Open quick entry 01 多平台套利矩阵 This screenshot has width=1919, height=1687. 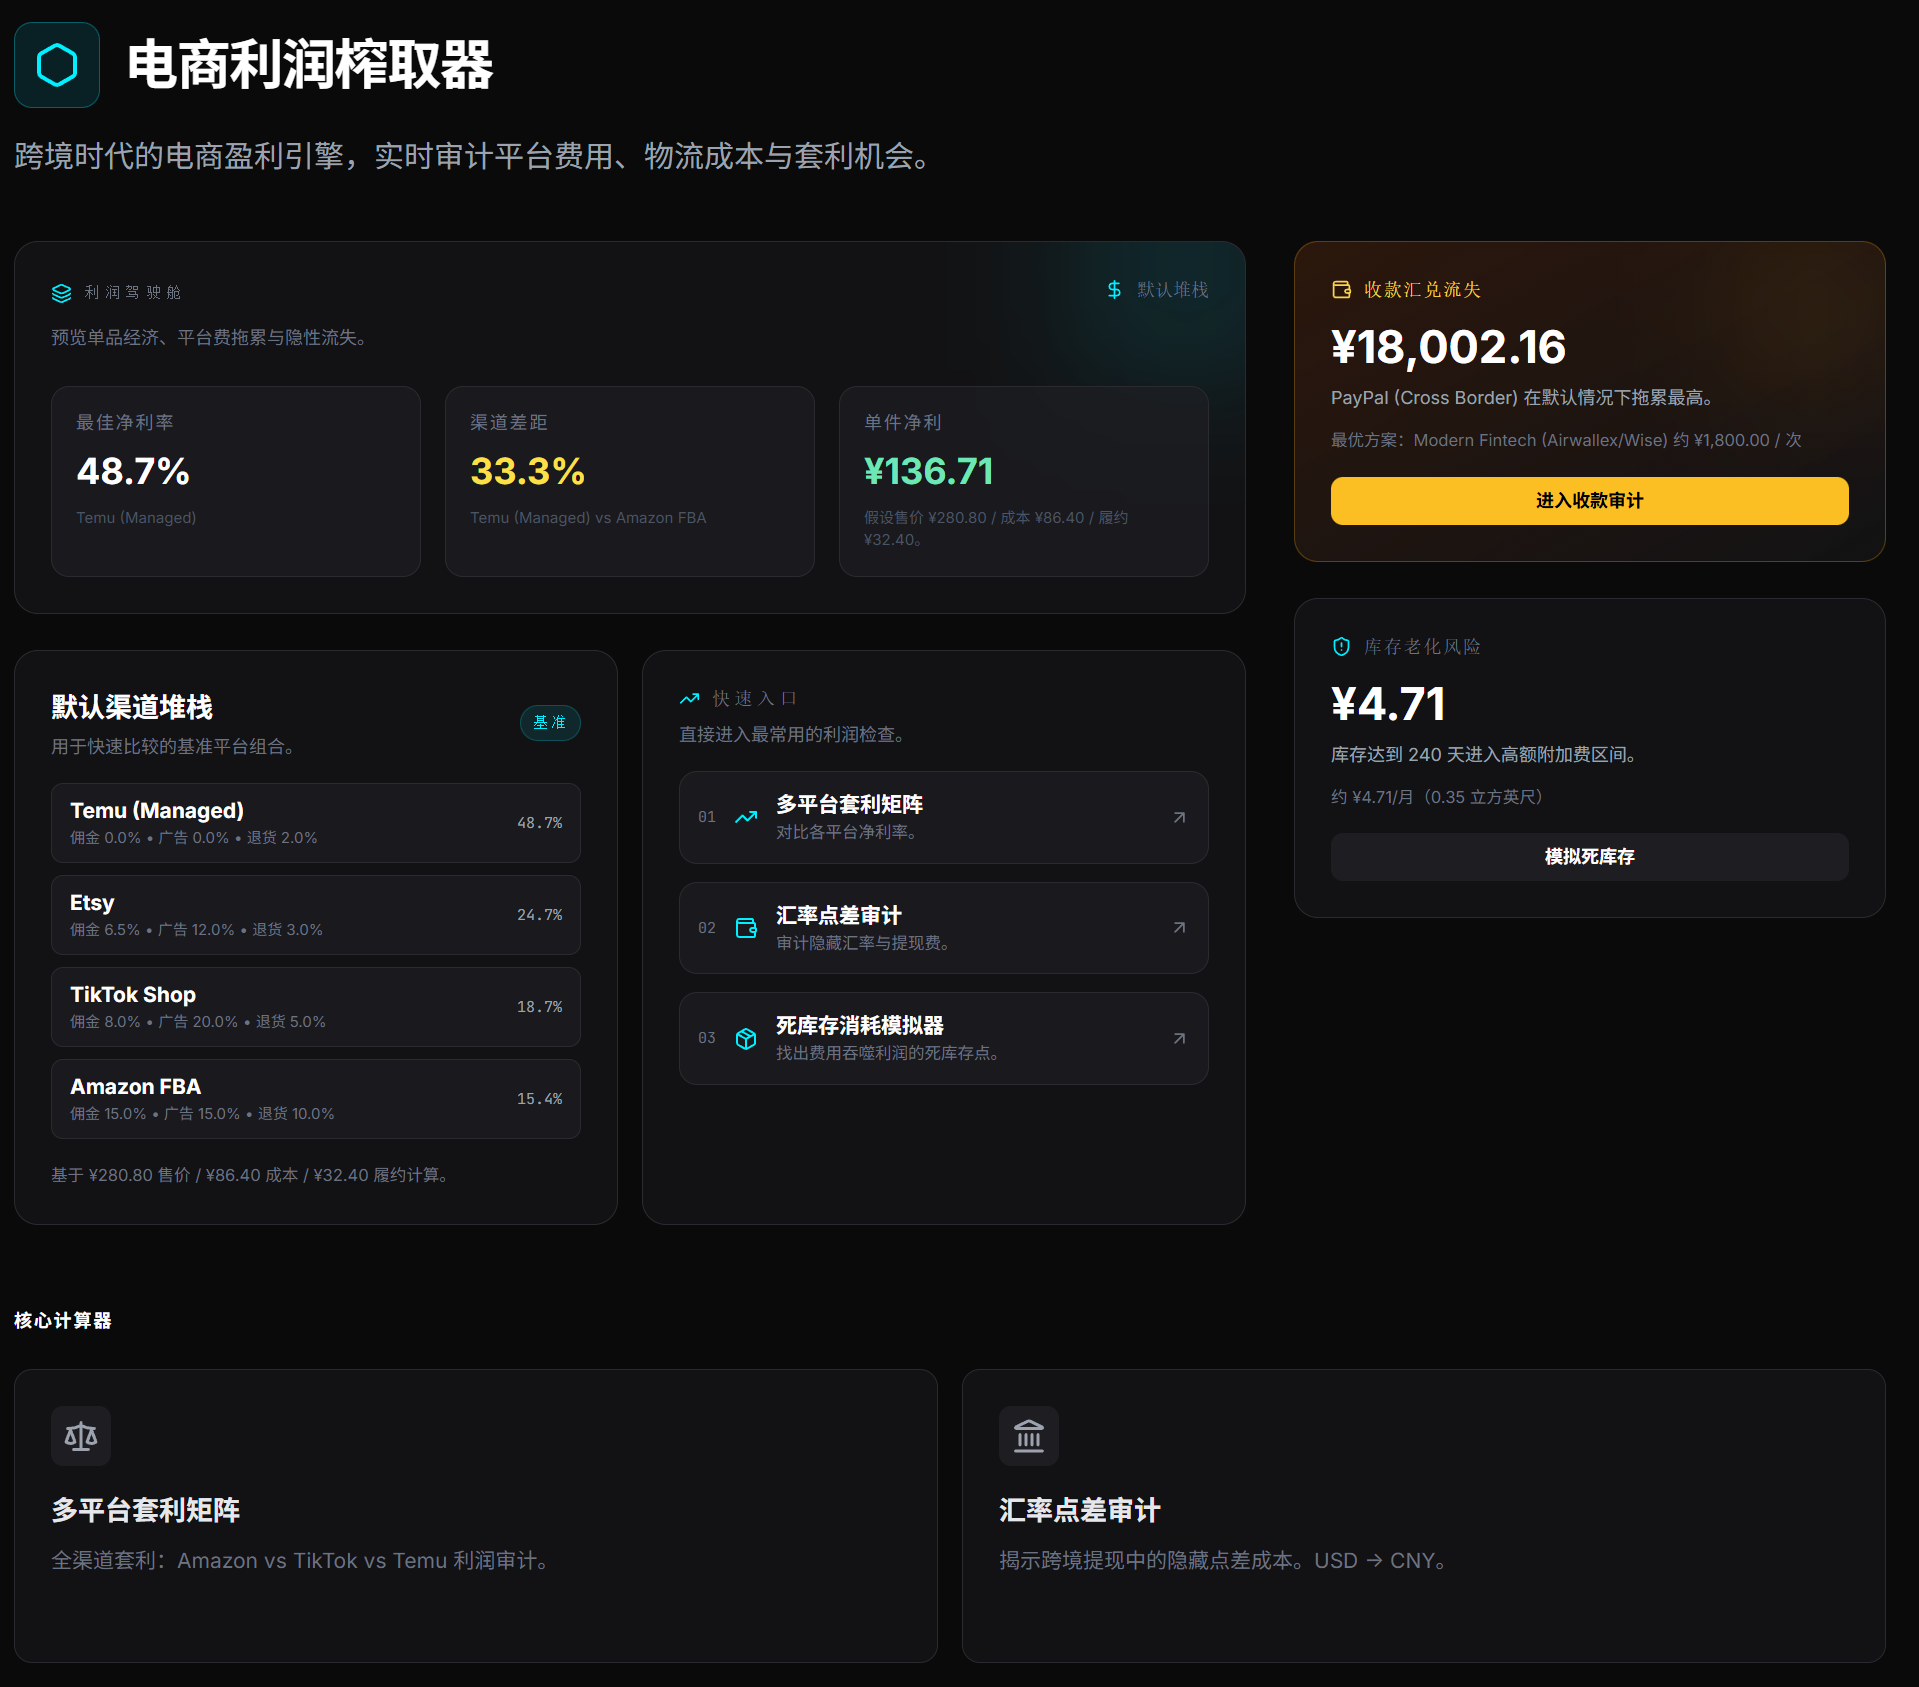tap(944, 818)
